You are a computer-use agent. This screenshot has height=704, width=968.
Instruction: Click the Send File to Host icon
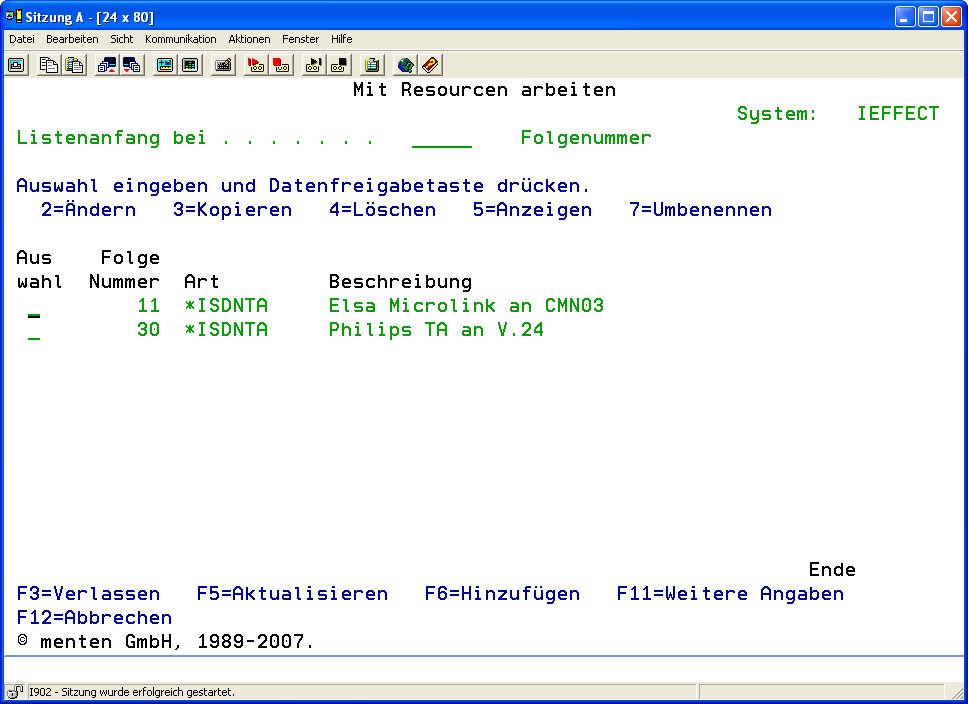tap(107, 65)
